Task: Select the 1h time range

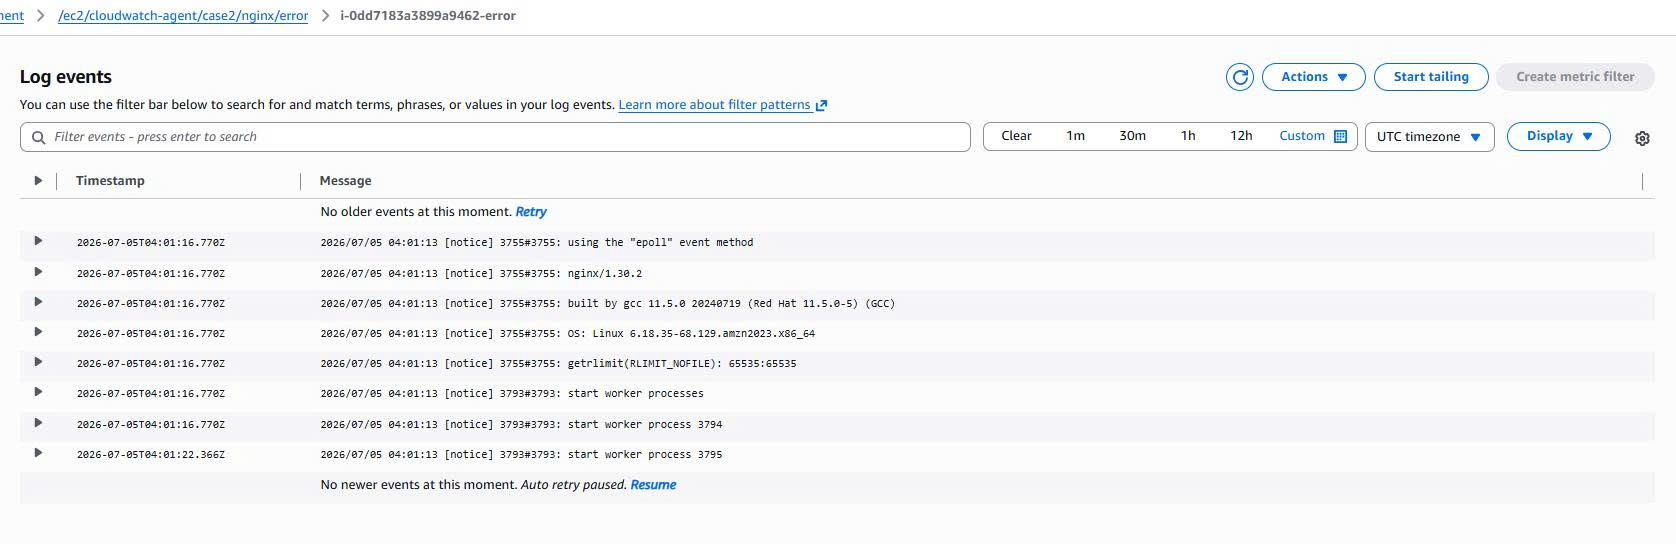Action: (x=1188, y=136)
